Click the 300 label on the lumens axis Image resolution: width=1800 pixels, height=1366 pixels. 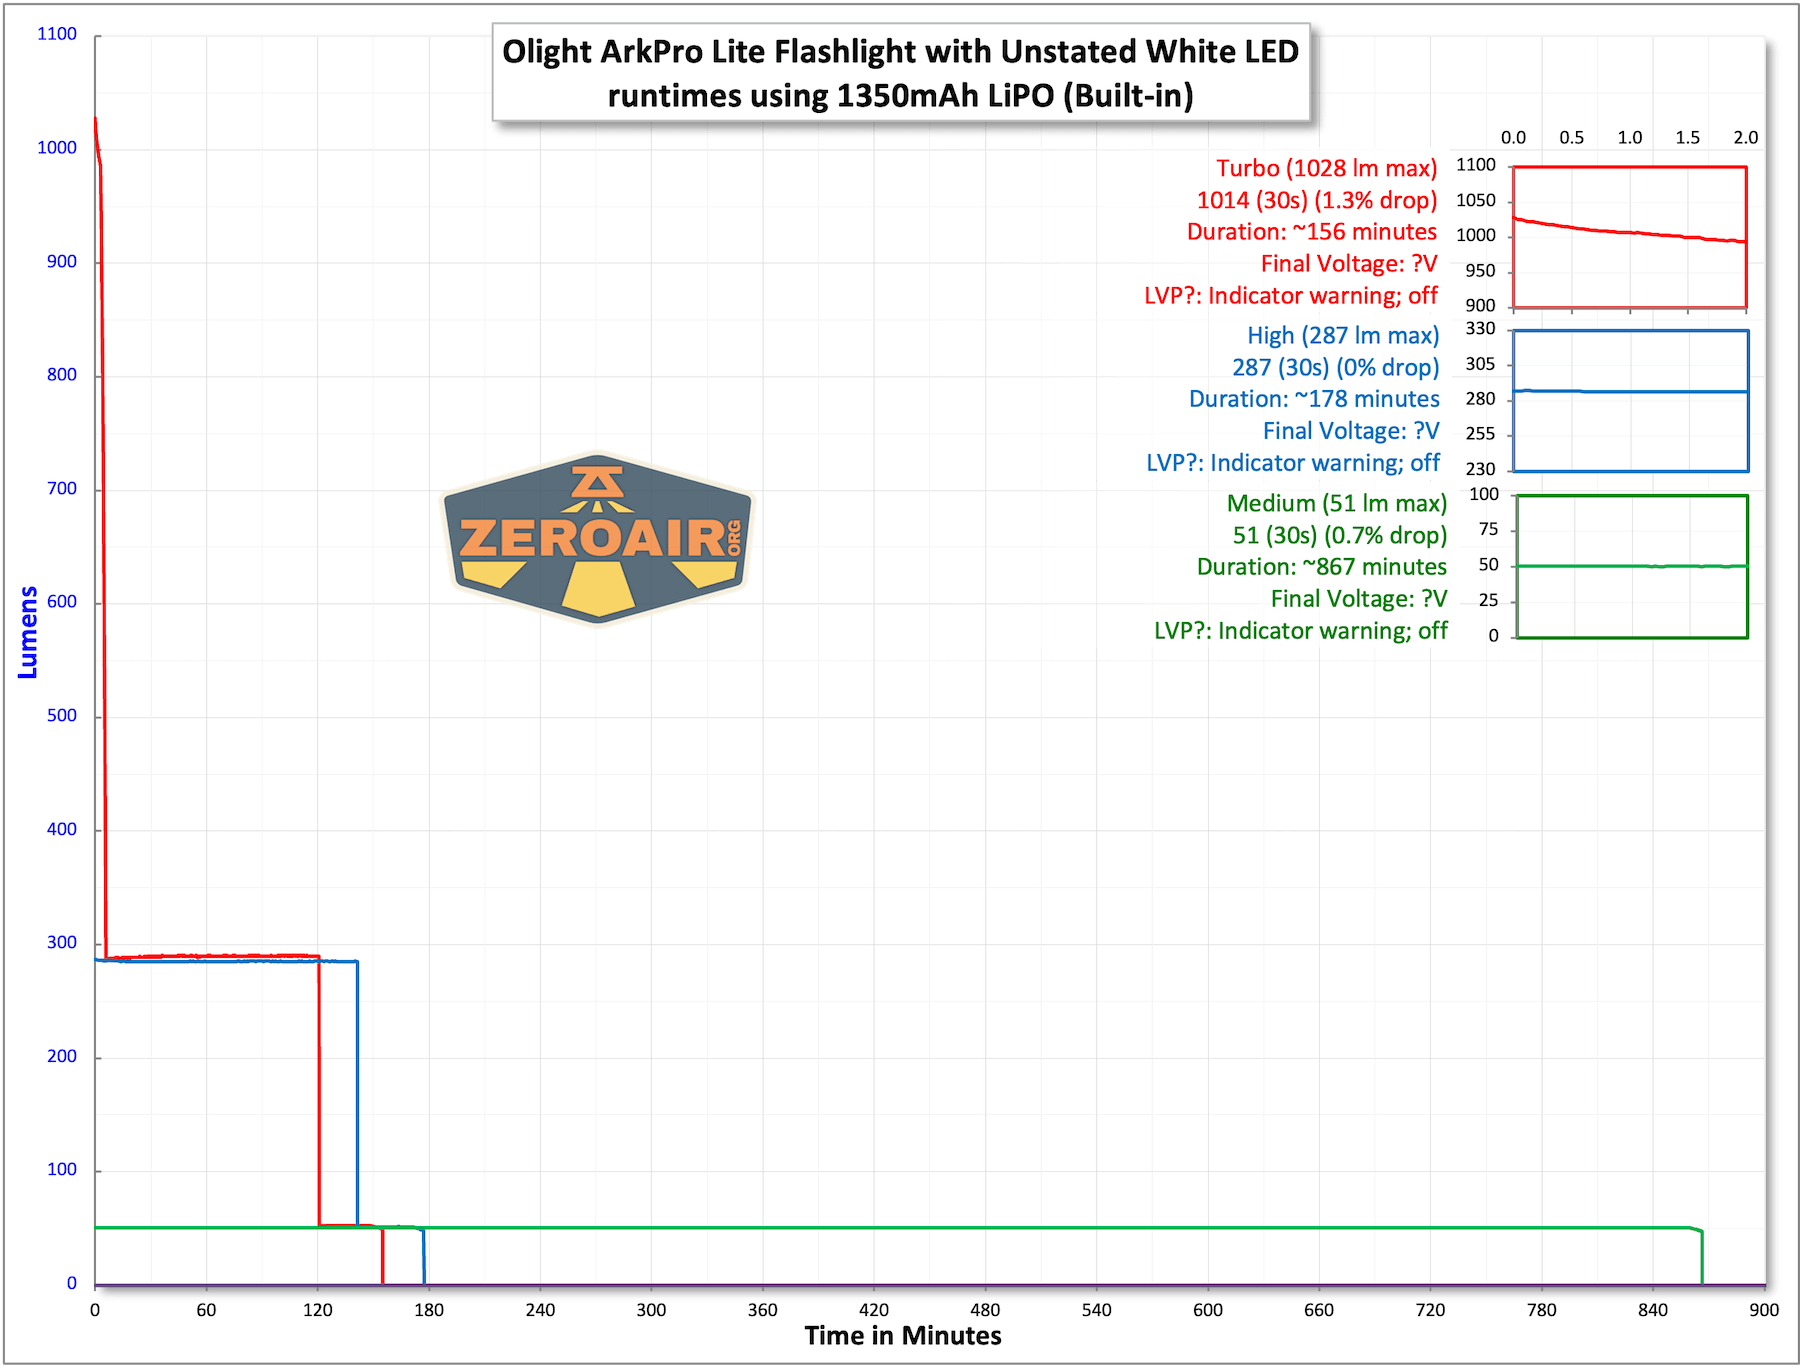[x=62, y=943]
